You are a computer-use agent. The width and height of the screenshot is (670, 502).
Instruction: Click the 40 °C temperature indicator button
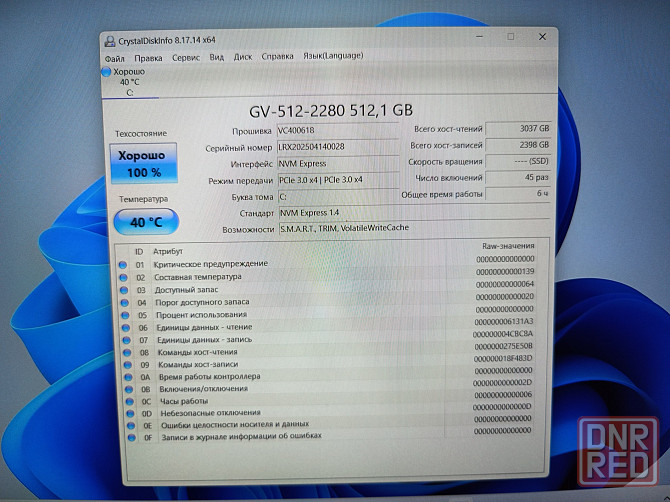tap(146, 222)
